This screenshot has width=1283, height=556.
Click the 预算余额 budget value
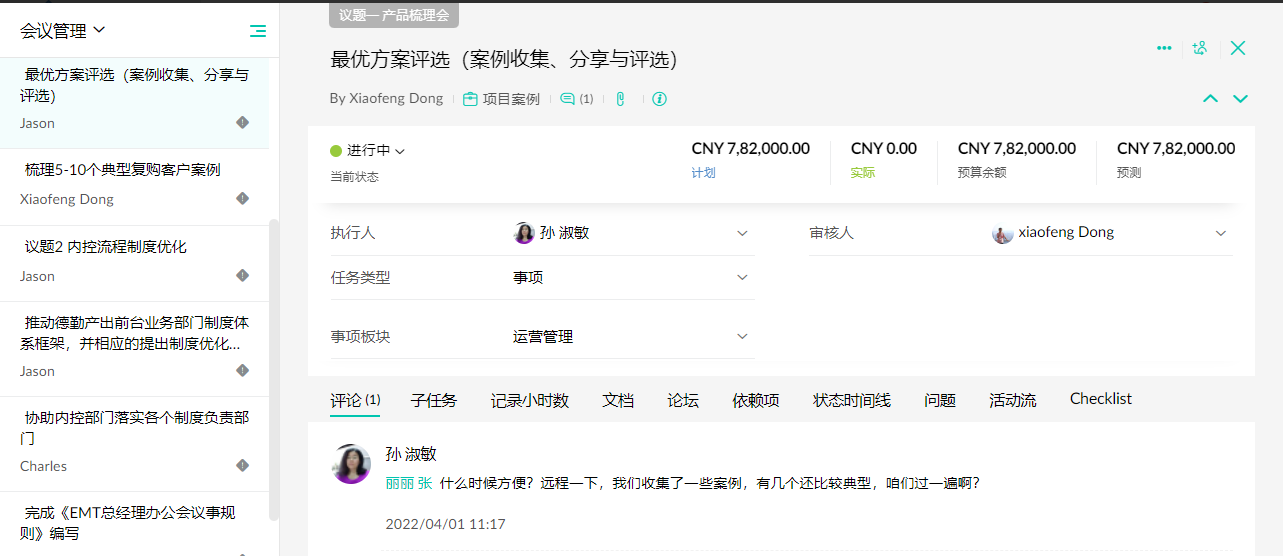(1017, 149)
